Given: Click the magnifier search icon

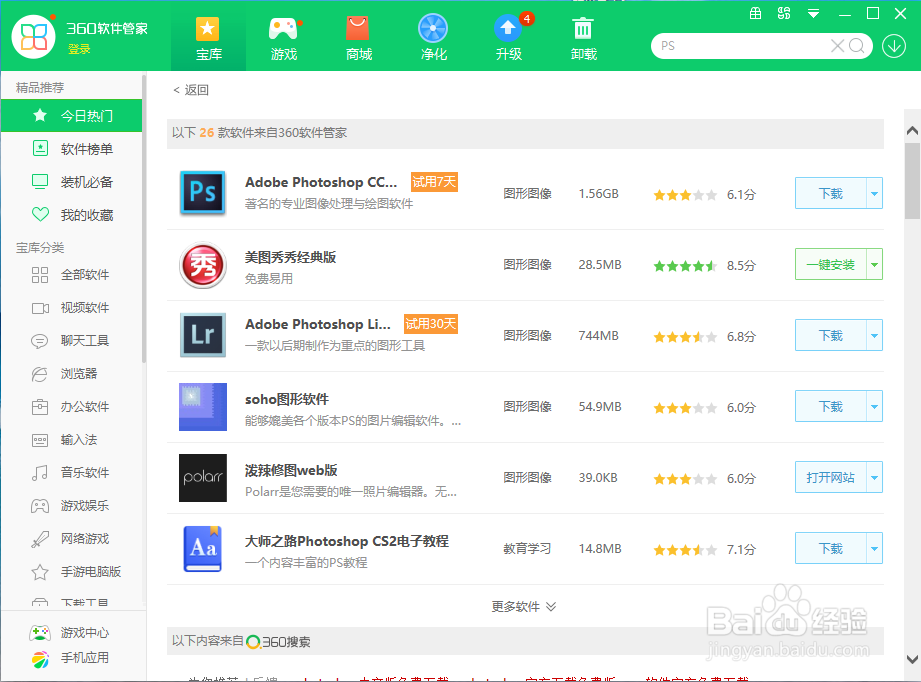Looking at the screenshot, I should [x=857, y=46].
